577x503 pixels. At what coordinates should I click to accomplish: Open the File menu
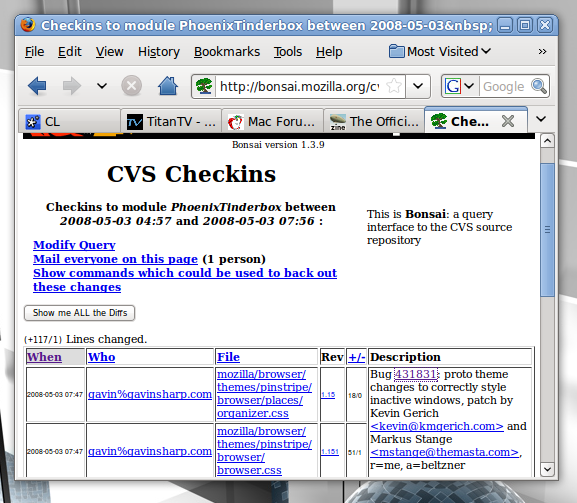(35, 52)
